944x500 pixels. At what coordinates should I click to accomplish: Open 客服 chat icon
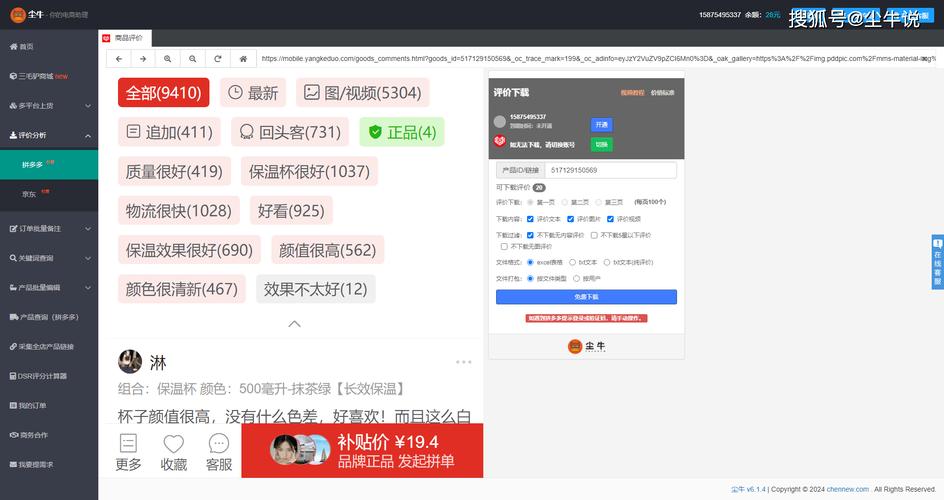[x=219, y=452]
